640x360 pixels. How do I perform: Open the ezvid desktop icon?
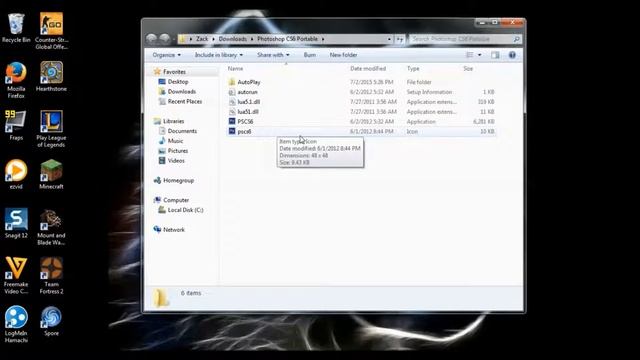click(16, 174)
